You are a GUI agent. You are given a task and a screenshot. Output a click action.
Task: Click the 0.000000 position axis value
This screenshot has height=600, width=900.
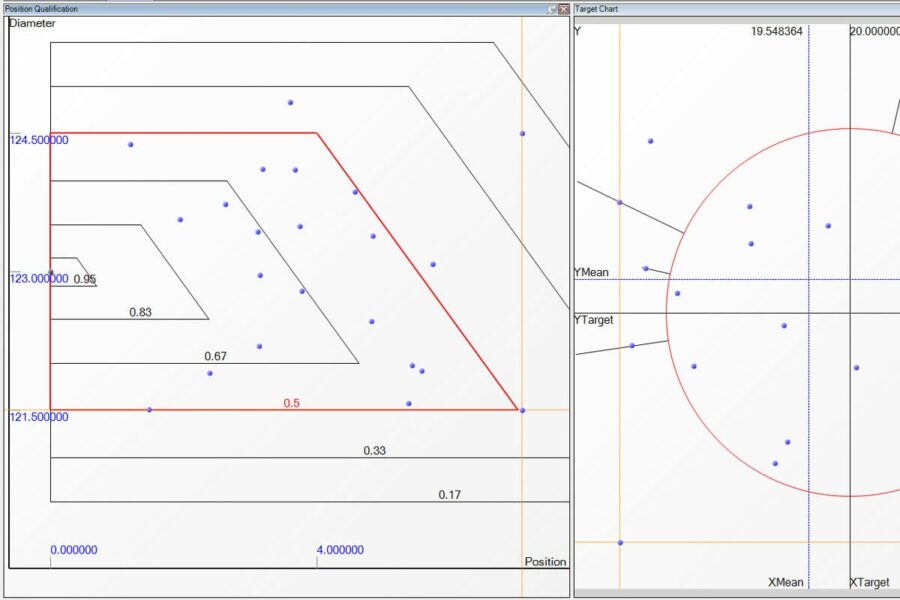coord(74,550)
